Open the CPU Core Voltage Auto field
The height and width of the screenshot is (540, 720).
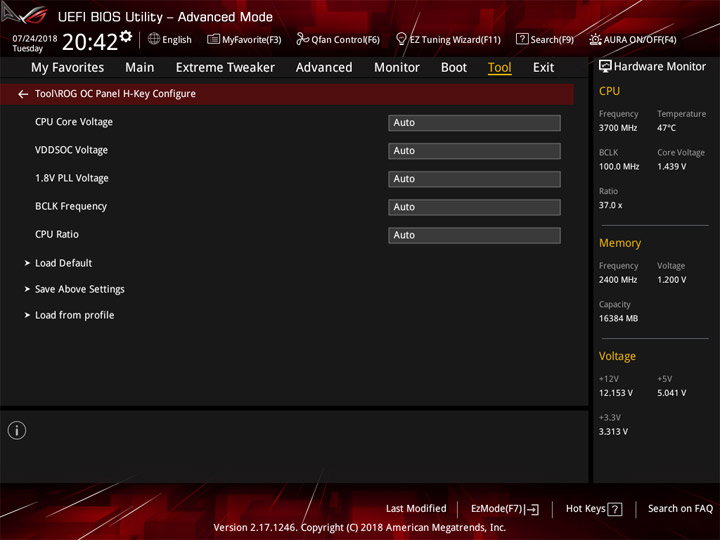pos(474,123)
